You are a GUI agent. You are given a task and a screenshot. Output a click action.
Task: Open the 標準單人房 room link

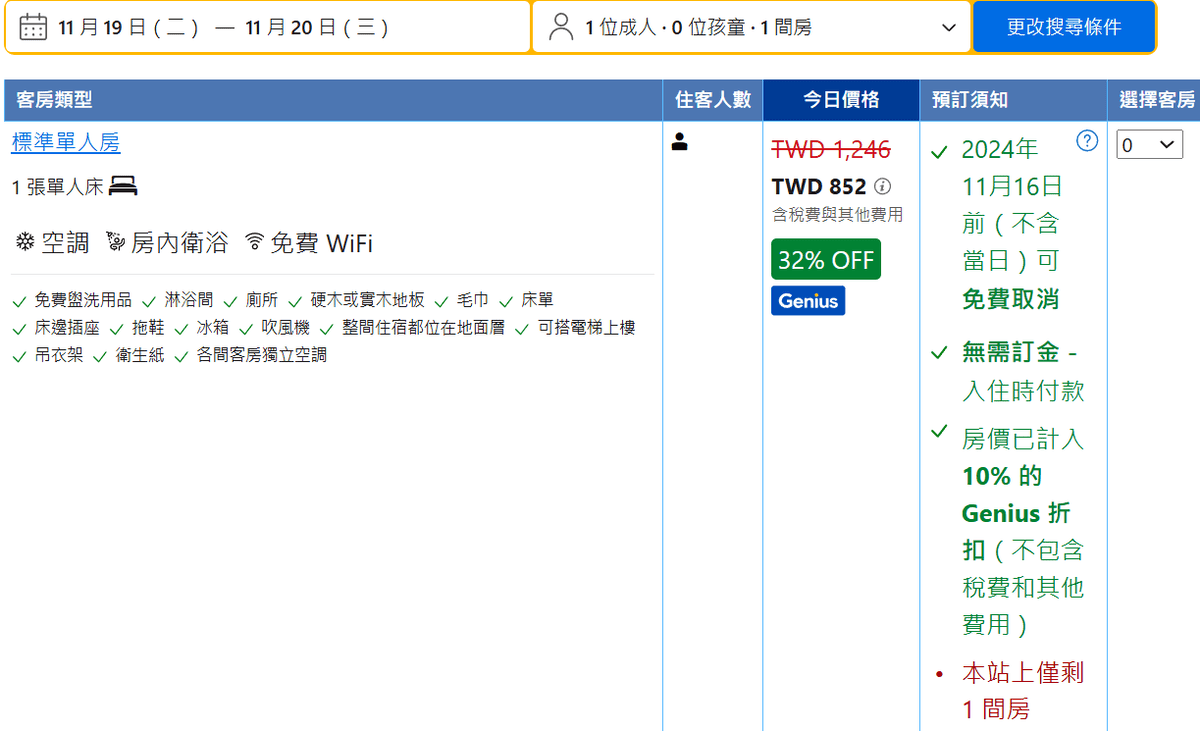[x=66, y=143]
